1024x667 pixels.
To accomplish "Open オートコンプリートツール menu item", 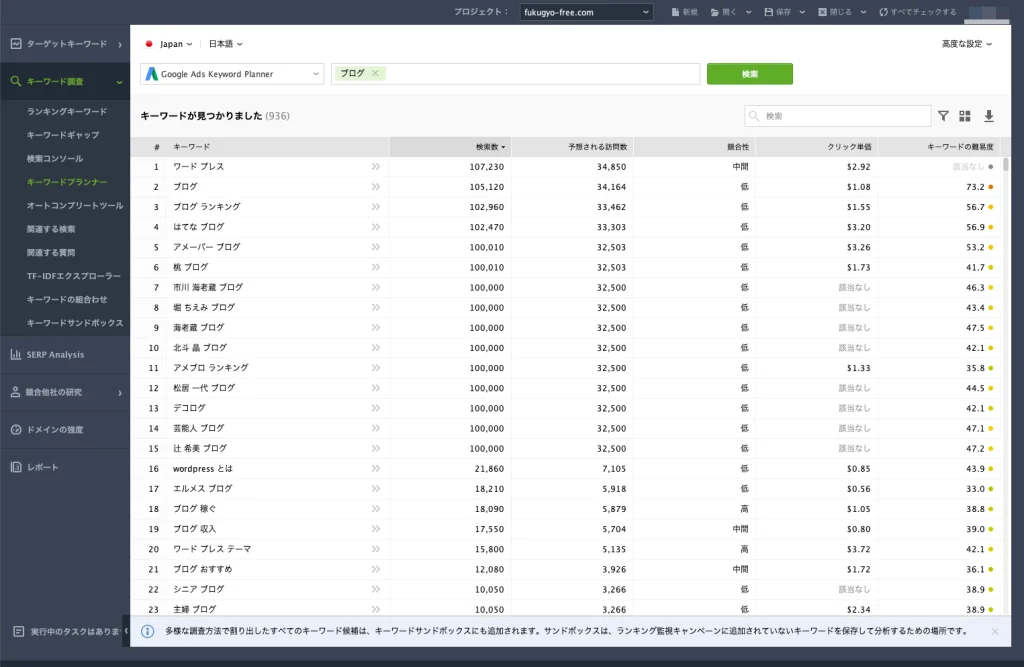I will coord(74,206).
